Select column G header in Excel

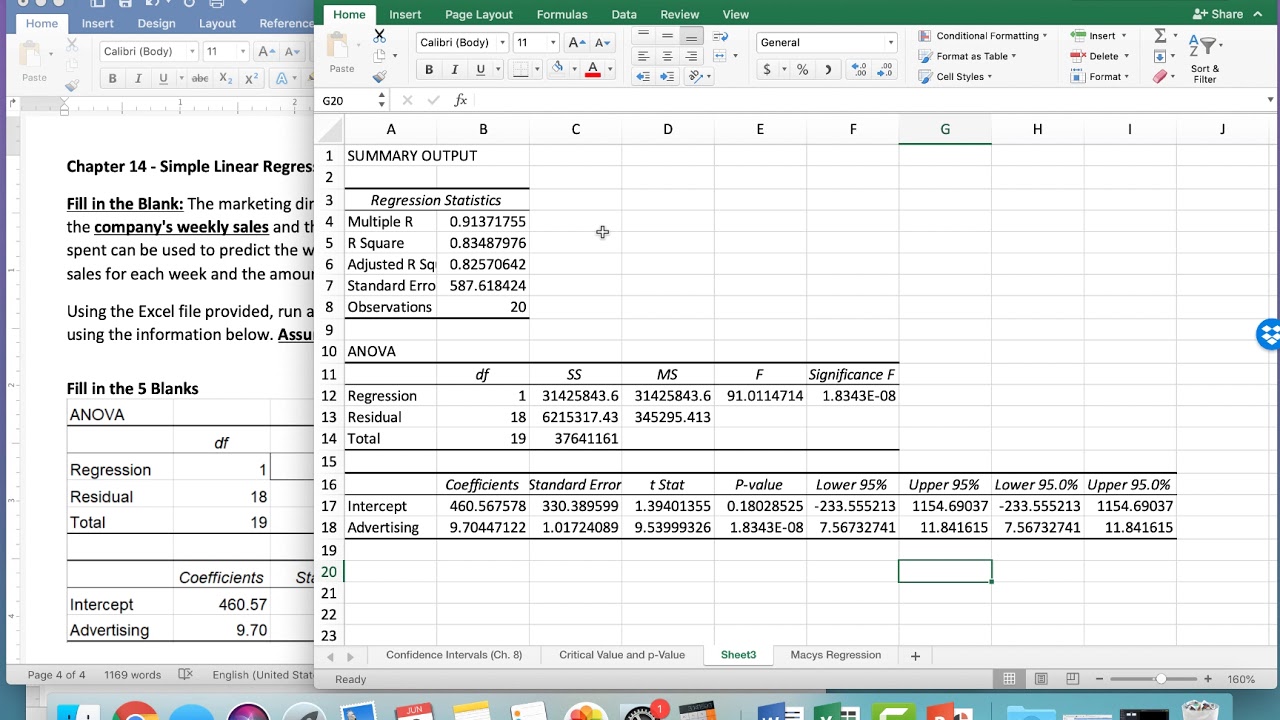(945, 129)
